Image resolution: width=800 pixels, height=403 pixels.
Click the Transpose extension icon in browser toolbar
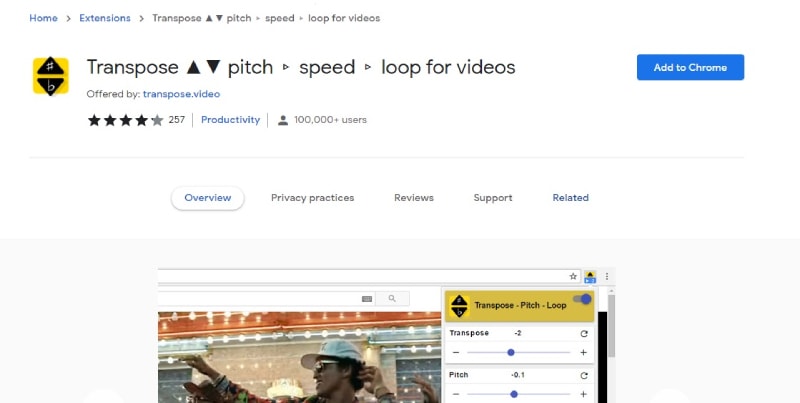(x=590, y=276)
